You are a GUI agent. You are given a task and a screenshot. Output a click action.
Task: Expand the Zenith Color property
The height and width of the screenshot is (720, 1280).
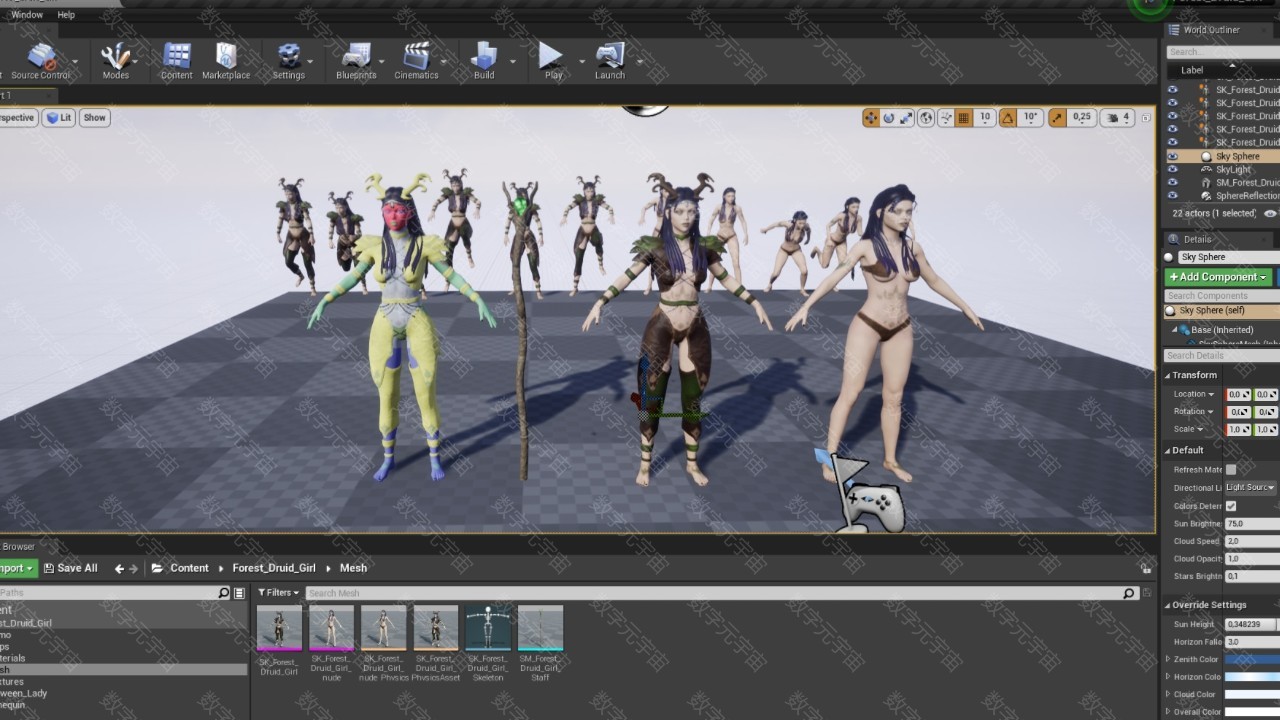click(x=1168, y=660)
